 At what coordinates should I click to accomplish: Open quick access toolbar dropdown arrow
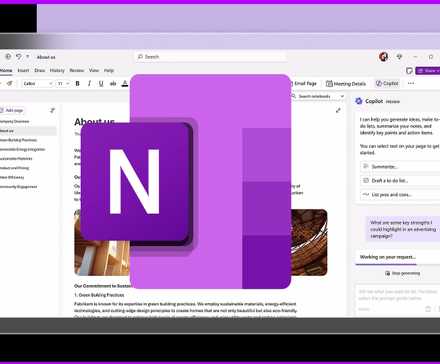(x=28, y=57)
